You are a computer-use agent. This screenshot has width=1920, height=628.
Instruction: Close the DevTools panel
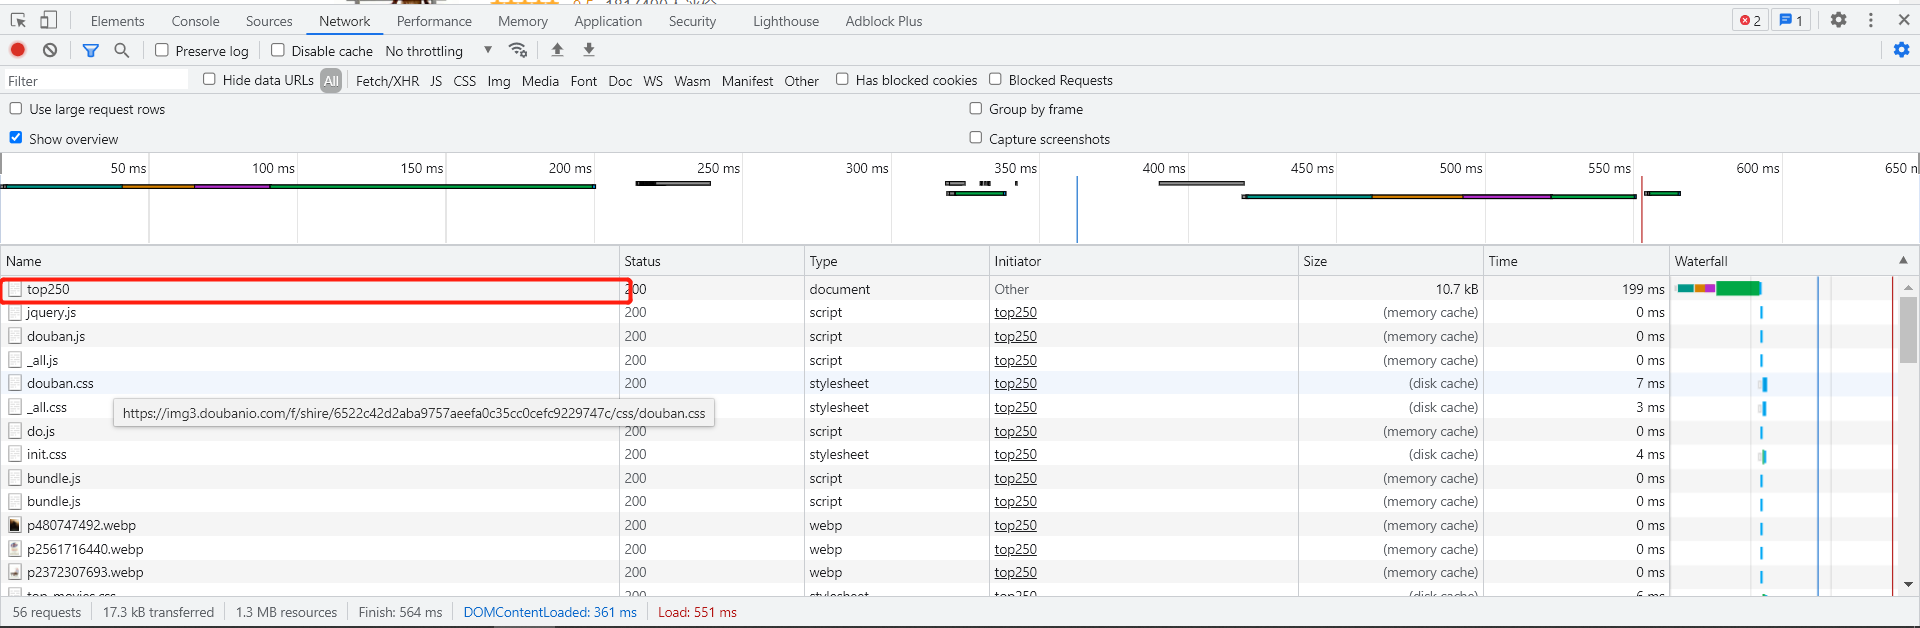point(1904,20)
